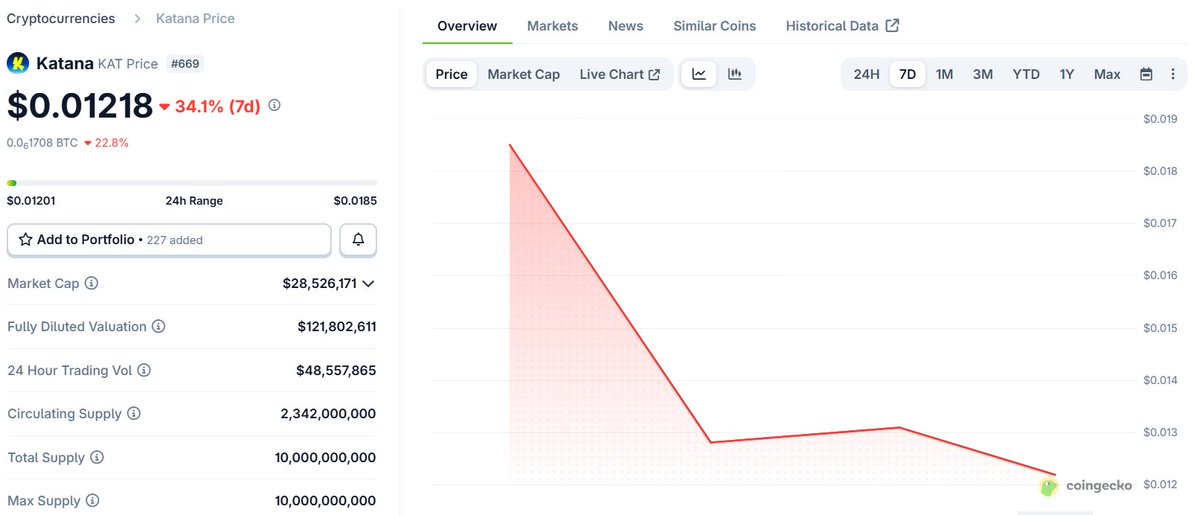Show Market Cap info tooltip icon
The width and height of the screenshot is (1200, 515).
click(x=92, y=284)
